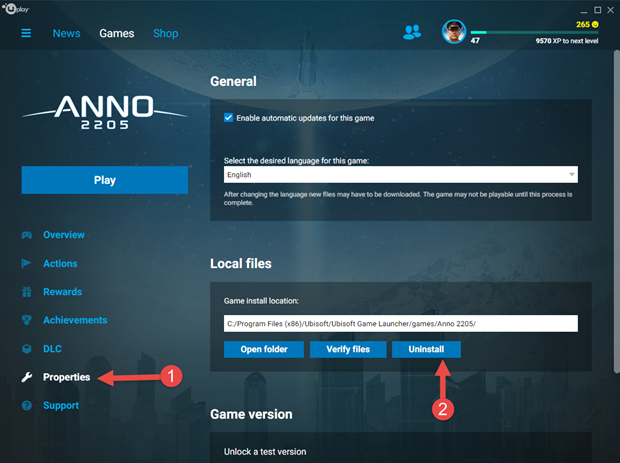The width and height of the screenshot is (620, 463).
Task: Click the Properties wrench icon
Action: [x=26, y=377]
